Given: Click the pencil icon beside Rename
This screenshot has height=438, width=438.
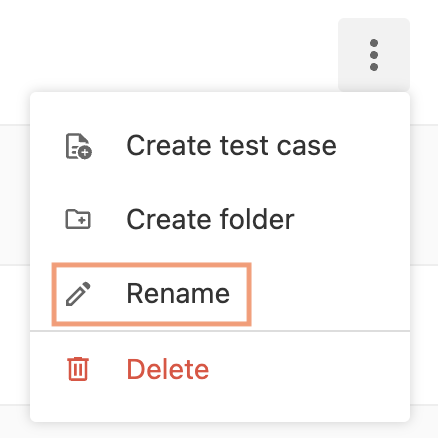Looking at the screenshot, I should pyautogui.click(x=78, y=294).
